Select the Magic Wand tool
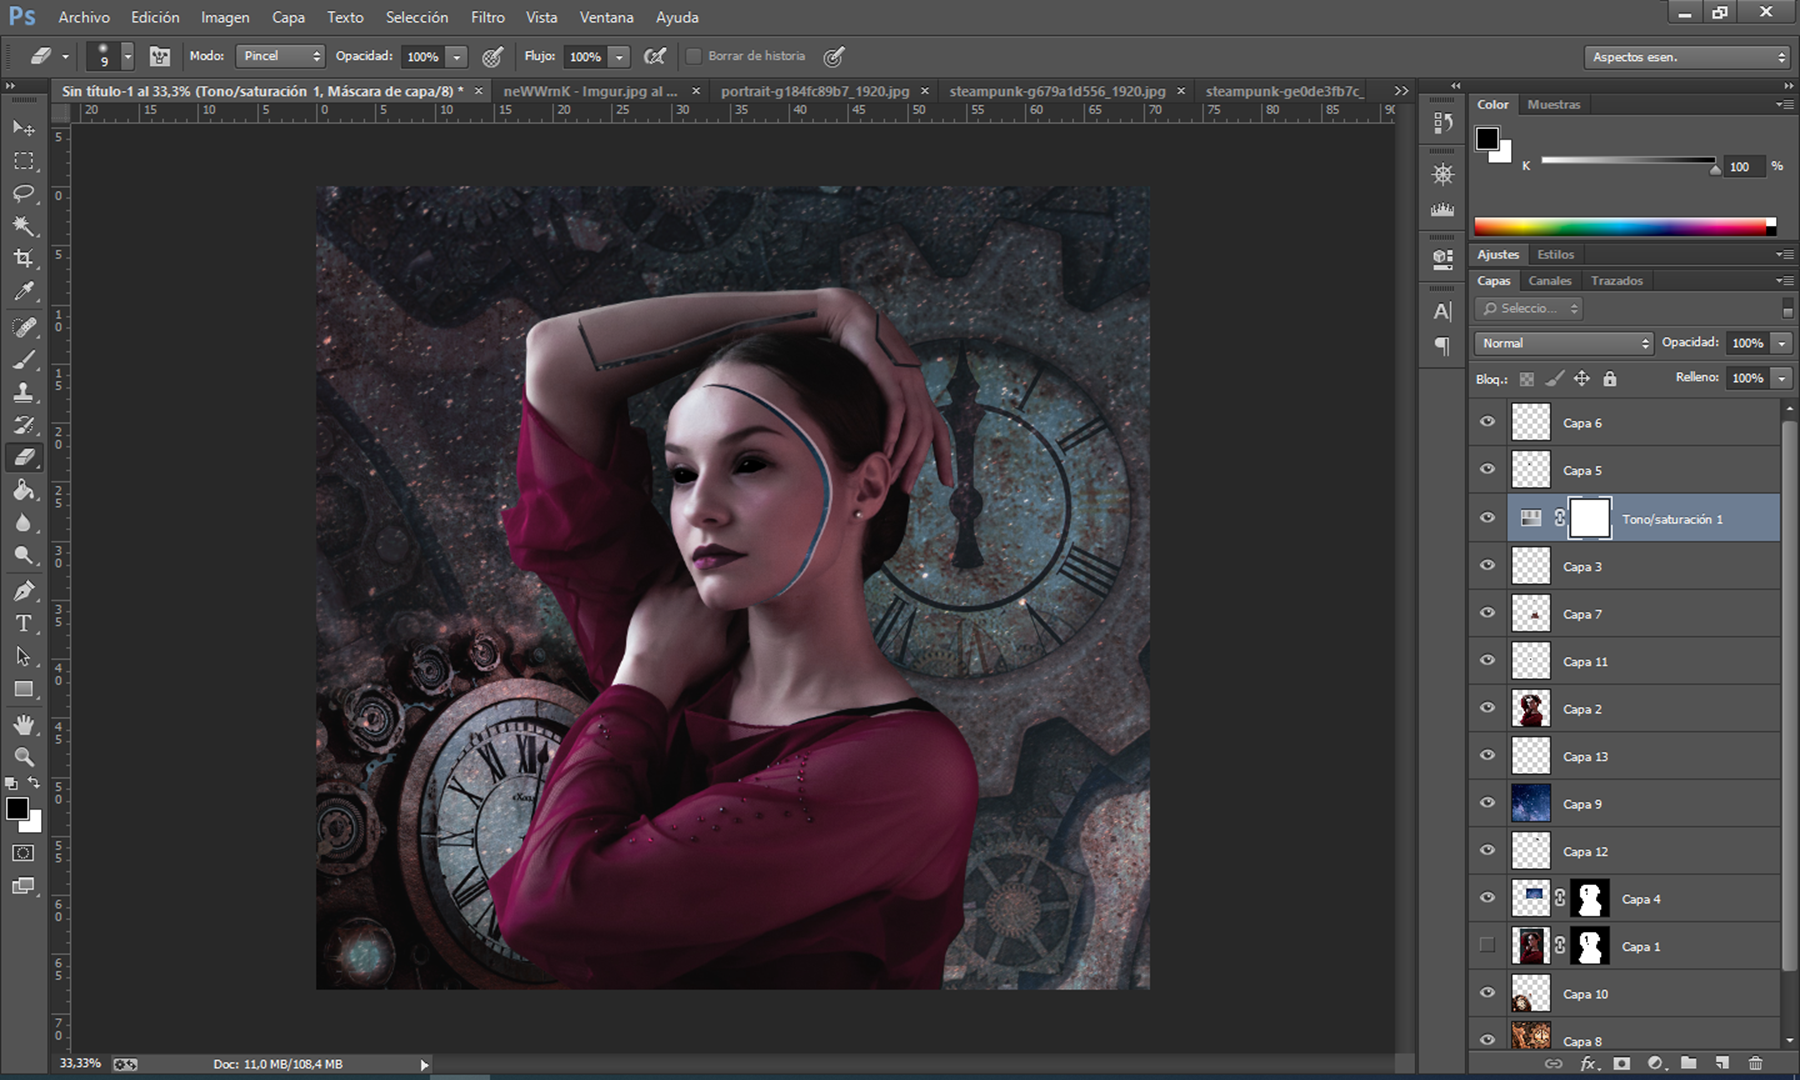This screenshot has width=1800, height=1080. point(24,226)
